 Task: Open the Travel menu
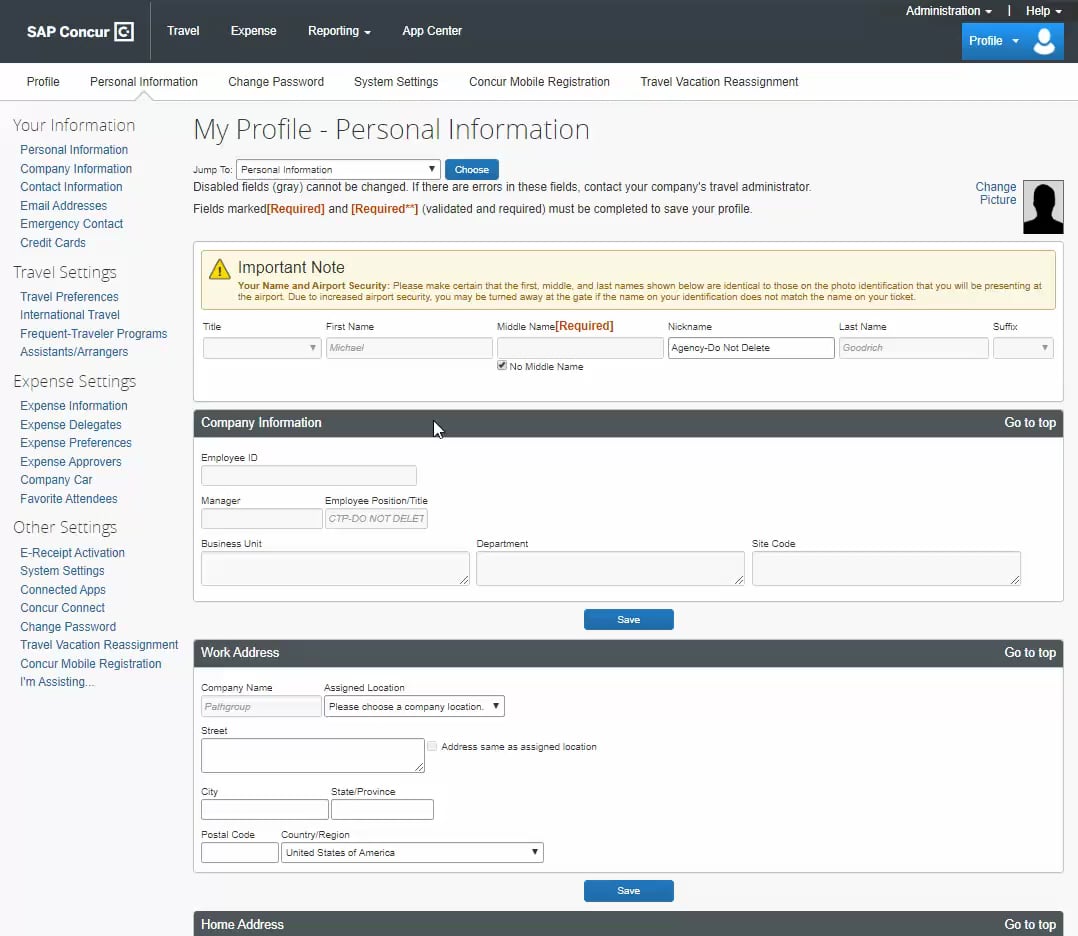pos(183,31)
